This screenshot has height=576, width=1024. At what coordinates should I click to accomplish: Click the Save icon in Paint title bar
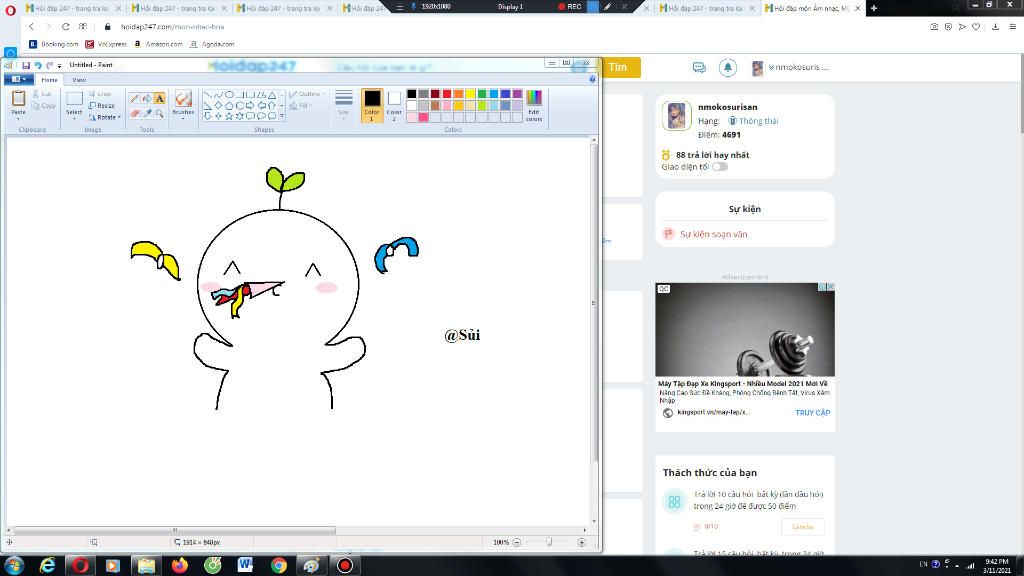[25, 65]
